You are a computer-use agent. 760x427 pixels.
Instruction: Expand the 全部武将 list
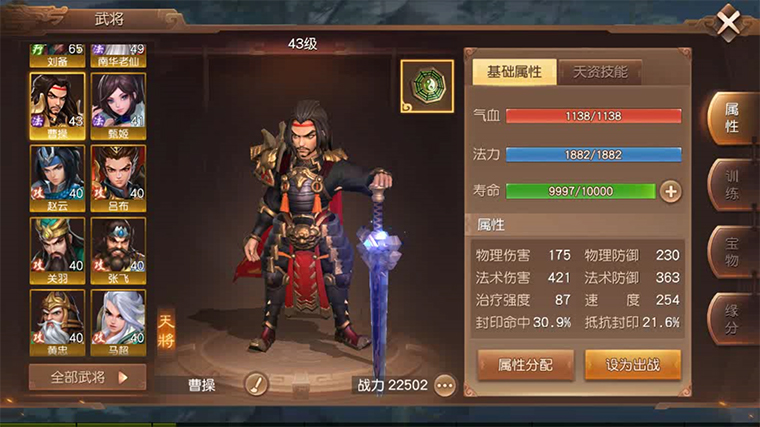click(x=87, y=377)
